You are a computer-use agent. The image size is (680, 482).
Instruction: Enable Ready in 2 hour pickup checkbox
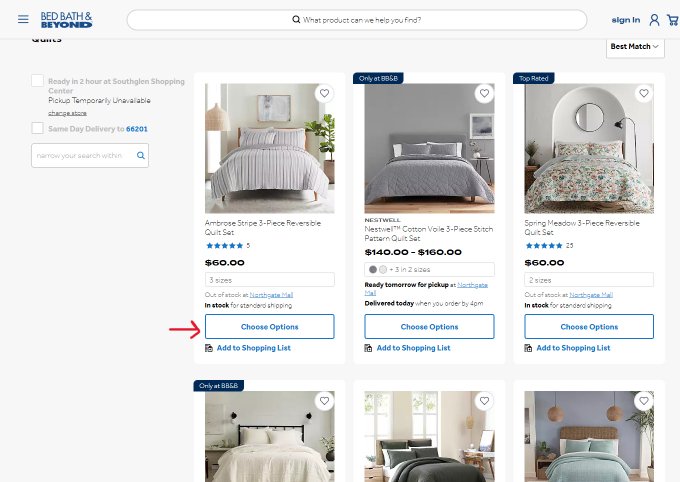point(37,81)
